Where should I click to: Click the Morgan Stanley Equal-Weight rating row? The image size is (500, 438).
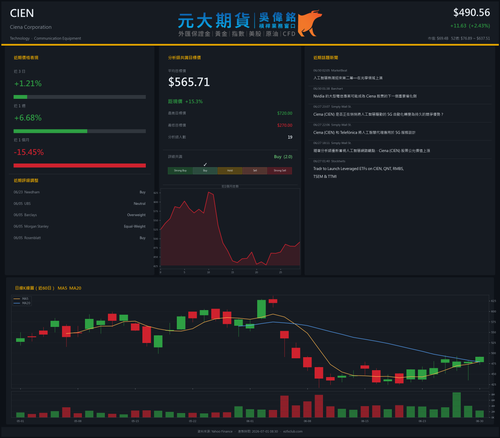coord(80,226)
